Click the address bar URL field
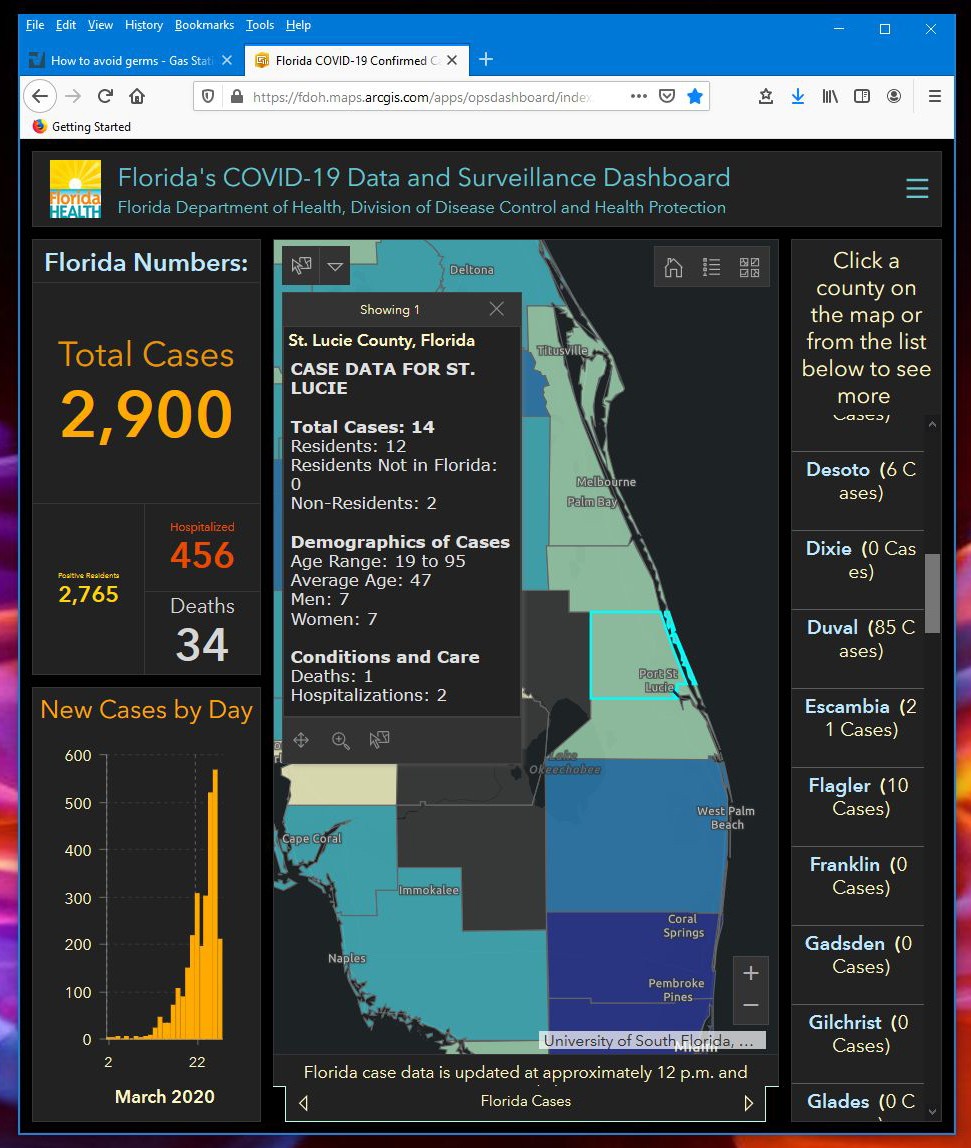Screen dimensions: 971x1148 point(421,97)
